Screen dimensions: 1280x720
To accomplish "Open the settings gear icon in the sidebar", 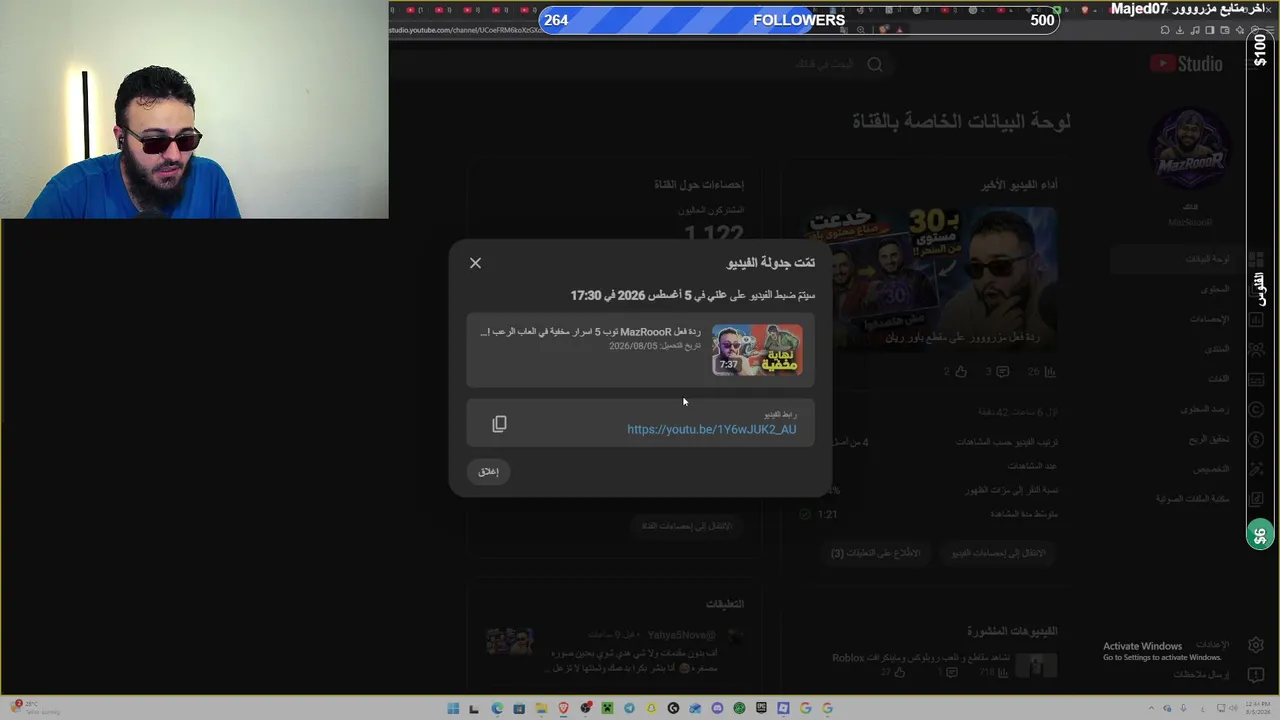I will pos(1256,645).
